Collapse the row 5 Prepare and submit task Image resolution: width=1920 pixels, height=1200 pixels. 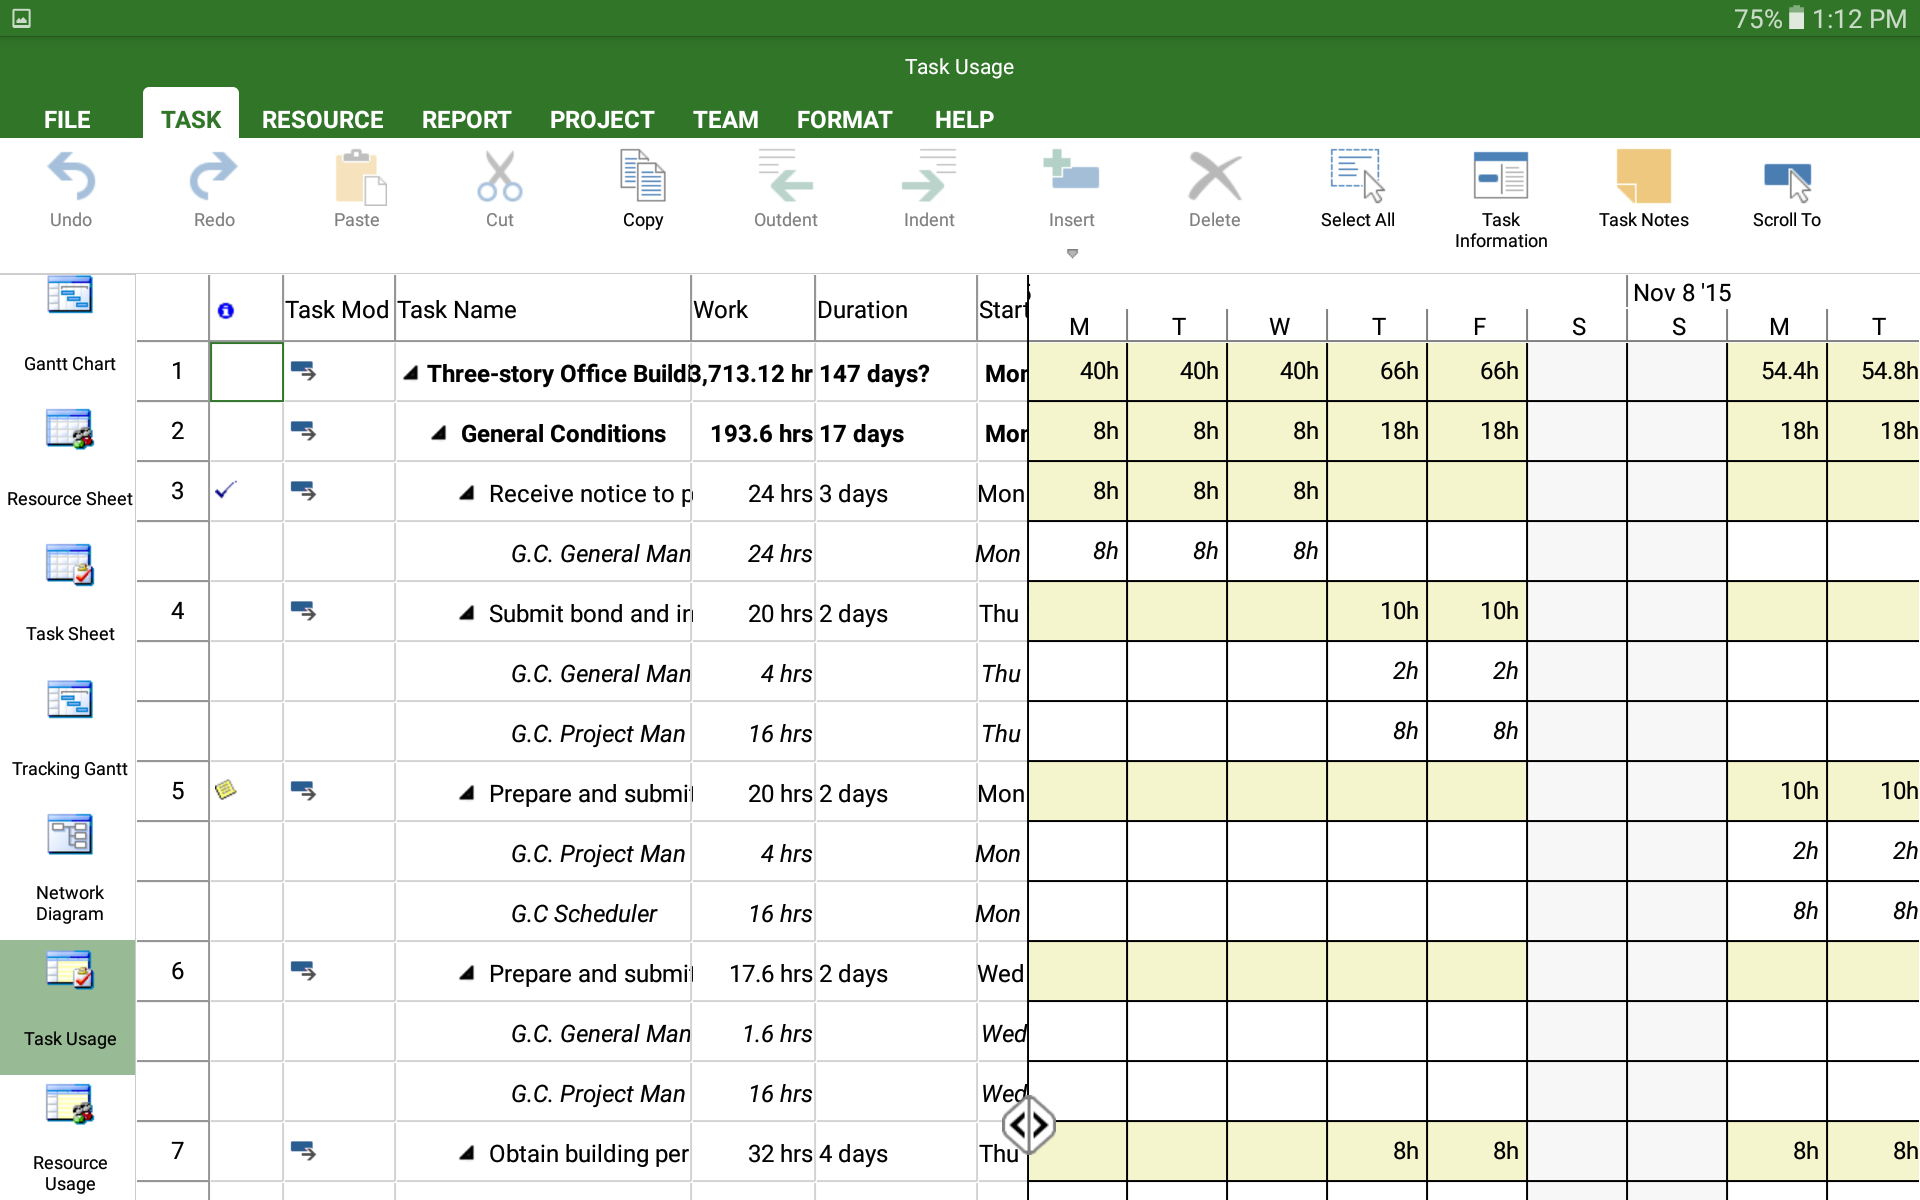(x=466, y=793)
